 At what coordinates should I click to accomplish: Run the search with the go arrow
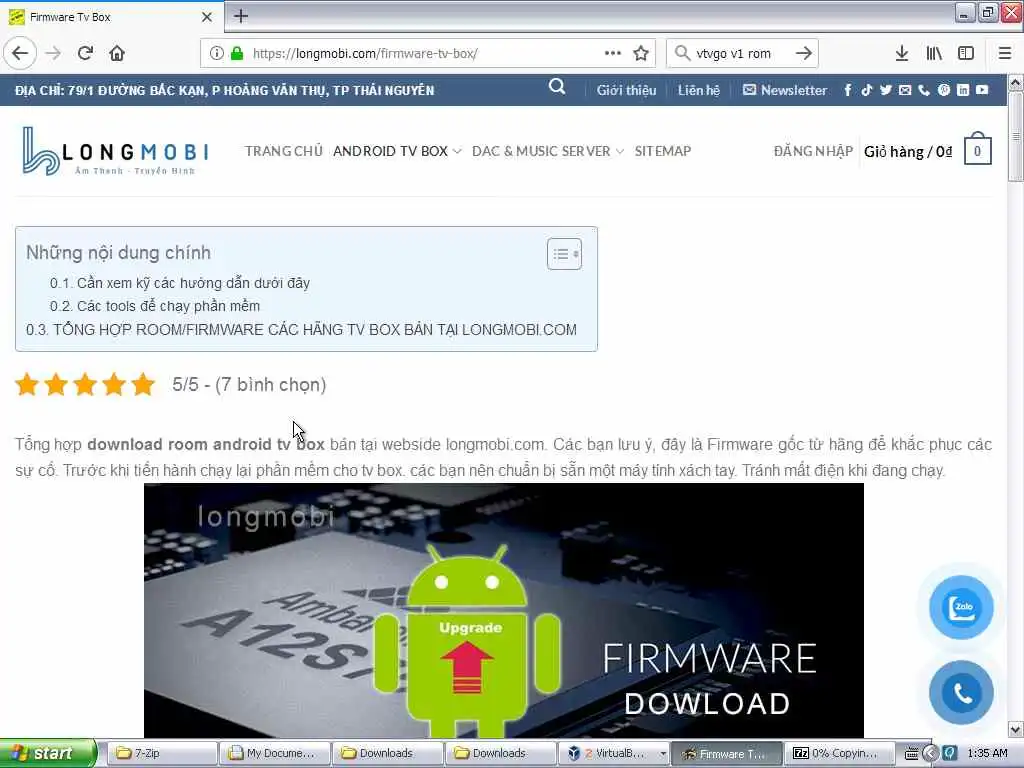pyautogui.click(x=804, y=53)
